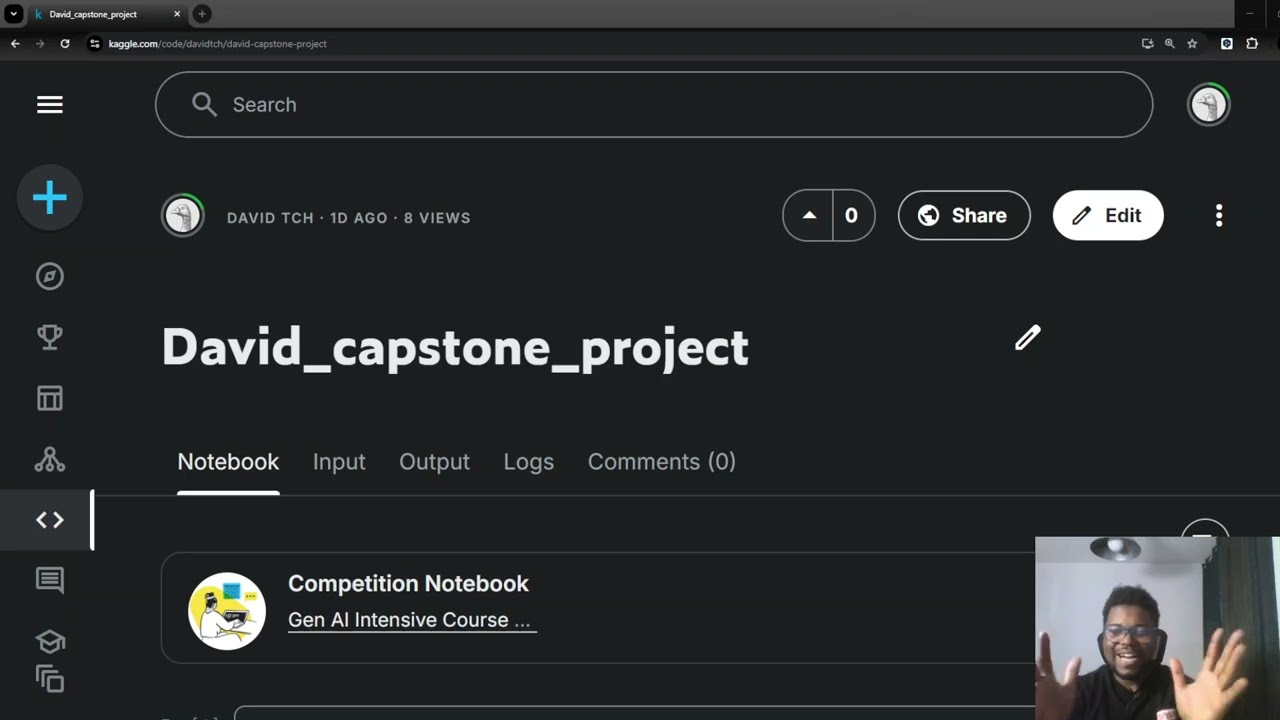1280x720 pixels.
Task: Open the three-dot more options menu
Action: click(x=1218, y=215)
